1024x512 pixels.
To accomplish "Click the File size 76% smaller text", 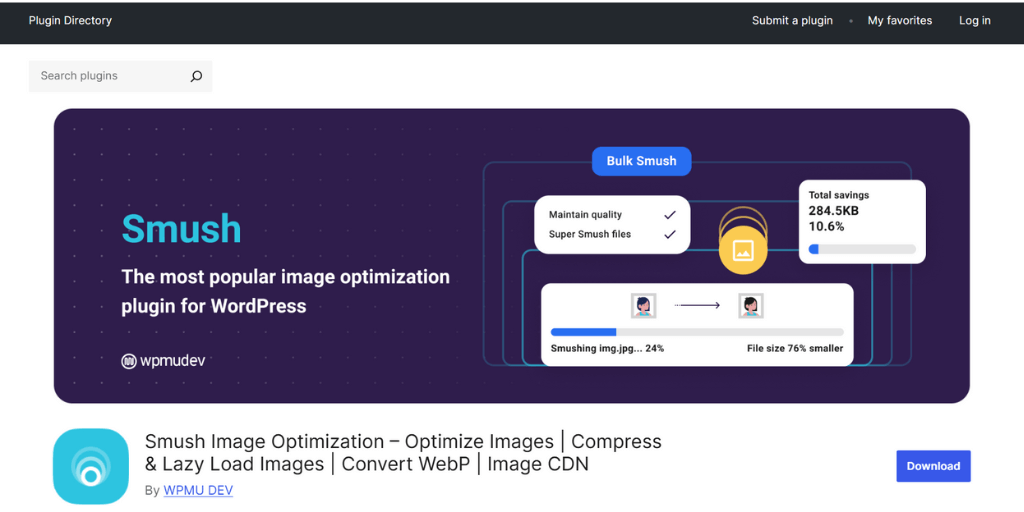I will (x=795, y=349).
